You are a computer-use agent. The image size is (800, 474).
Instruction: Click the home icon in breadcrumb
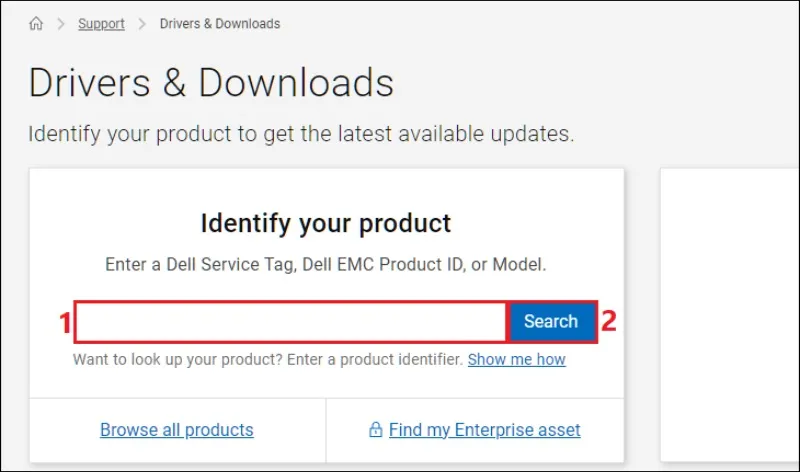pos(36,23)
